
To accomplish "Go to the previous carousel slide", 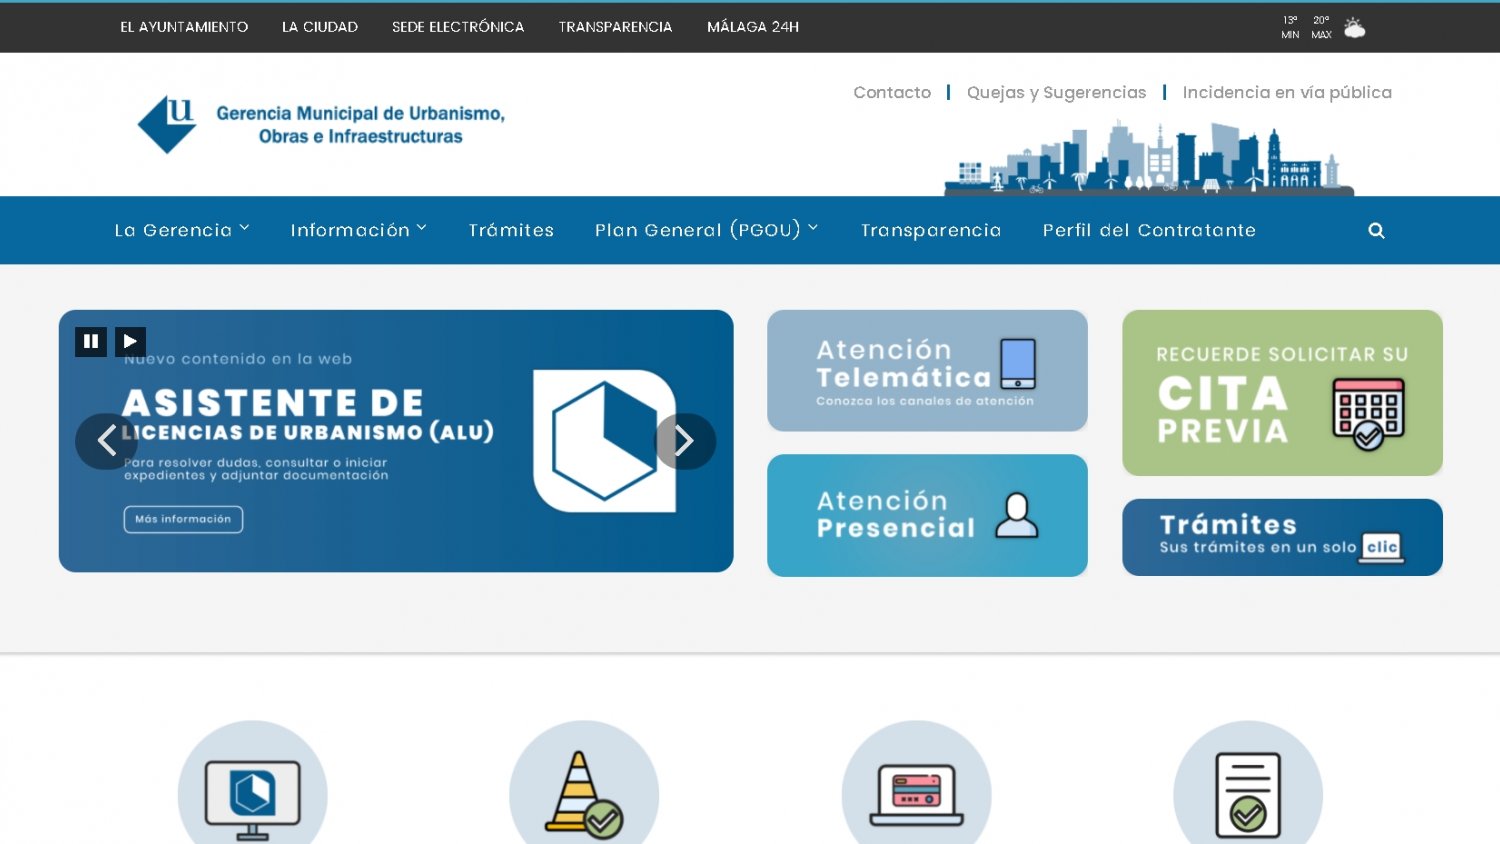I will [106, 441].
